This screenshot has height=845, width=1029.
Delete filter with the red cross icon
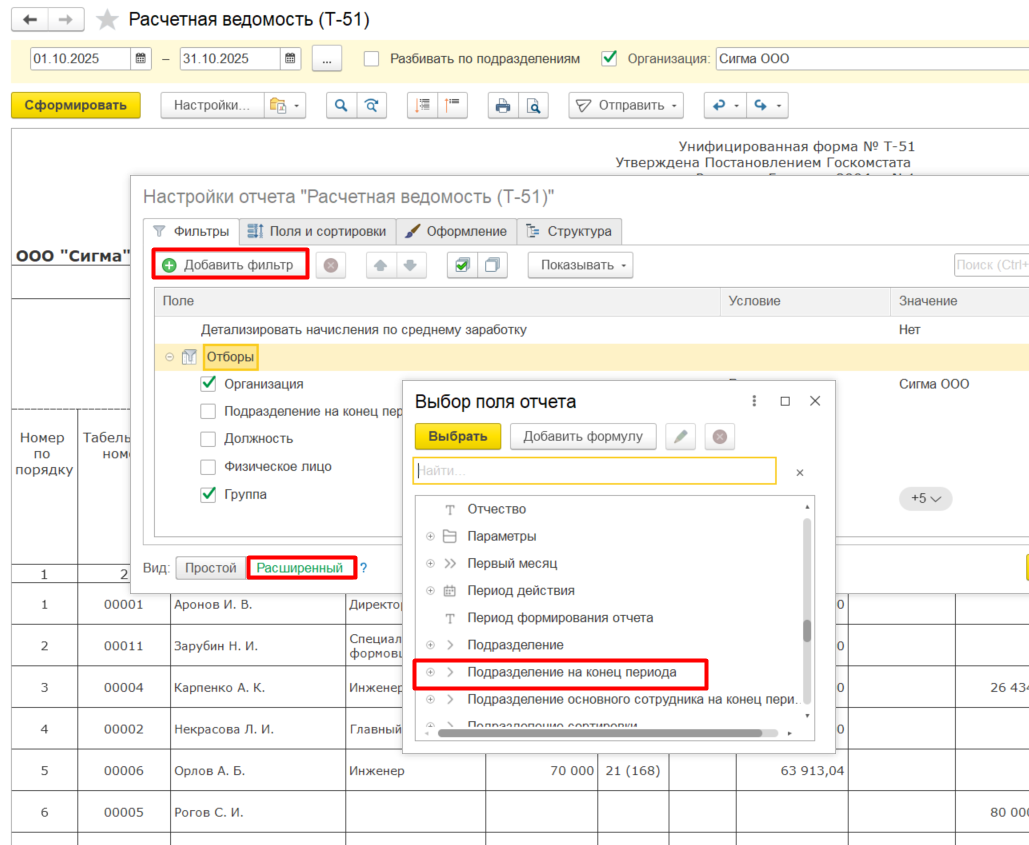pos(331,265)
